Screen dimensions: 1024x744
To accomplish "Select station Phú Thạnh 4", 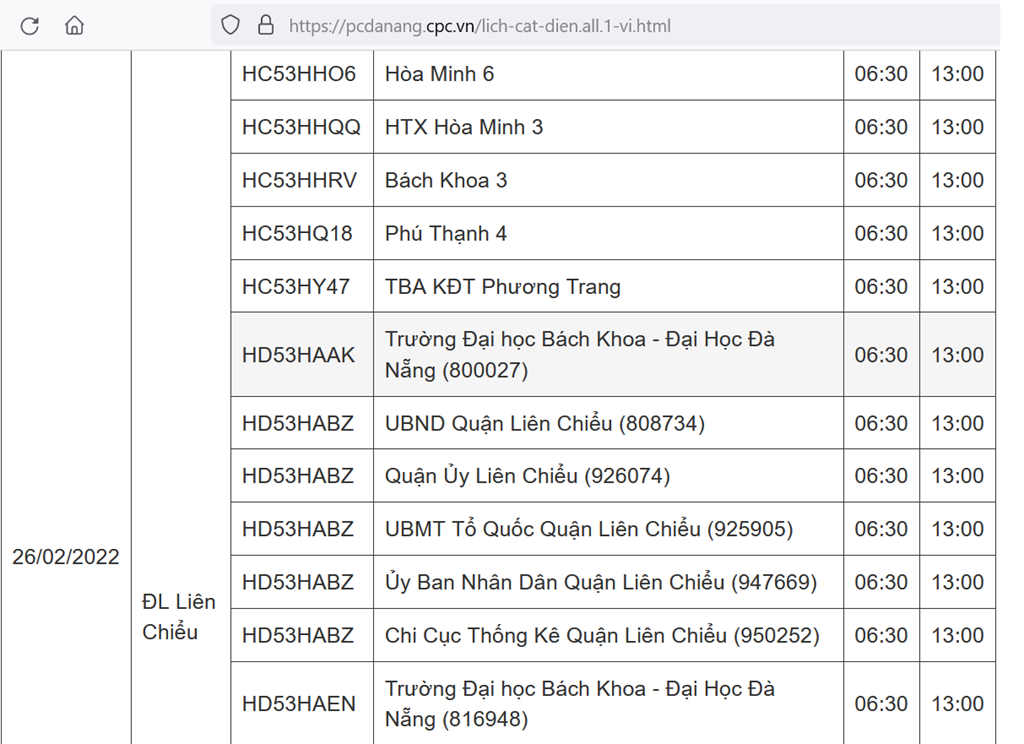I will tap(446, 233).
